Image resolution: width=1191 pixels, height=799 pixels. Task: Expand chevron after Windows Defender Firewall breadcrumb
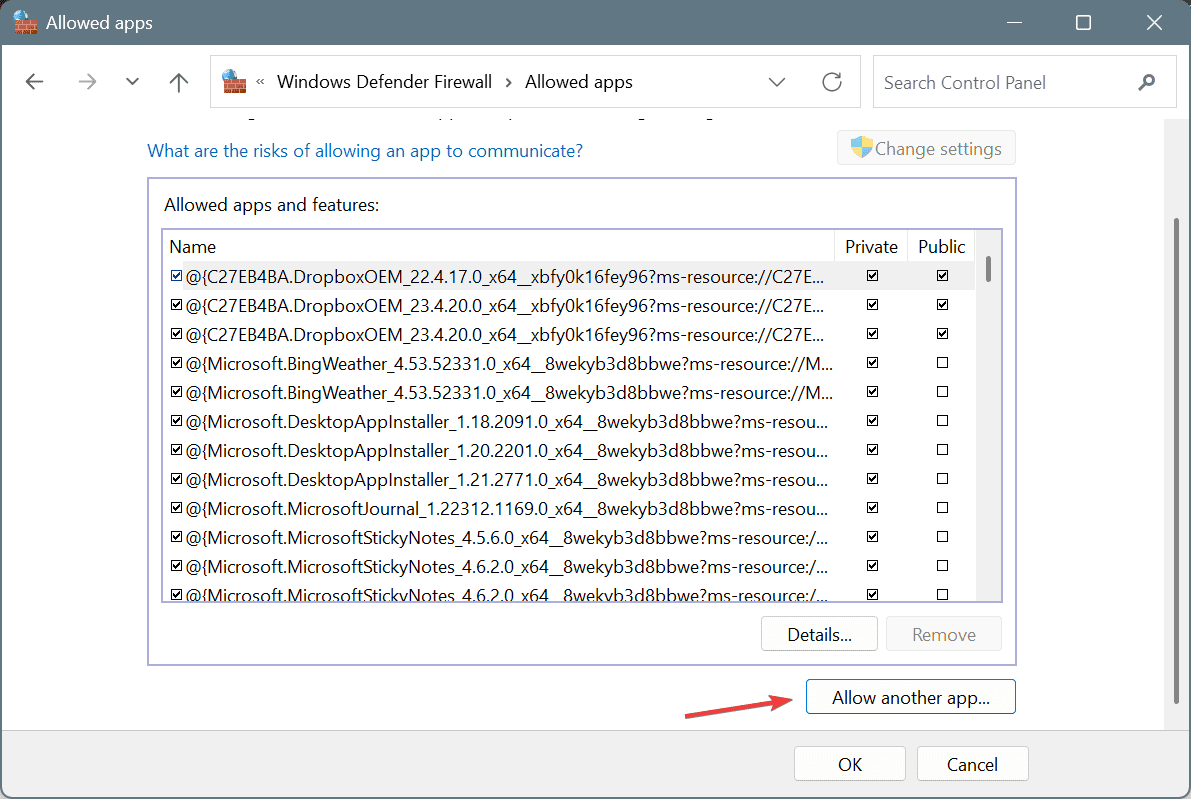pyautogui.click(x=508, y=82)
